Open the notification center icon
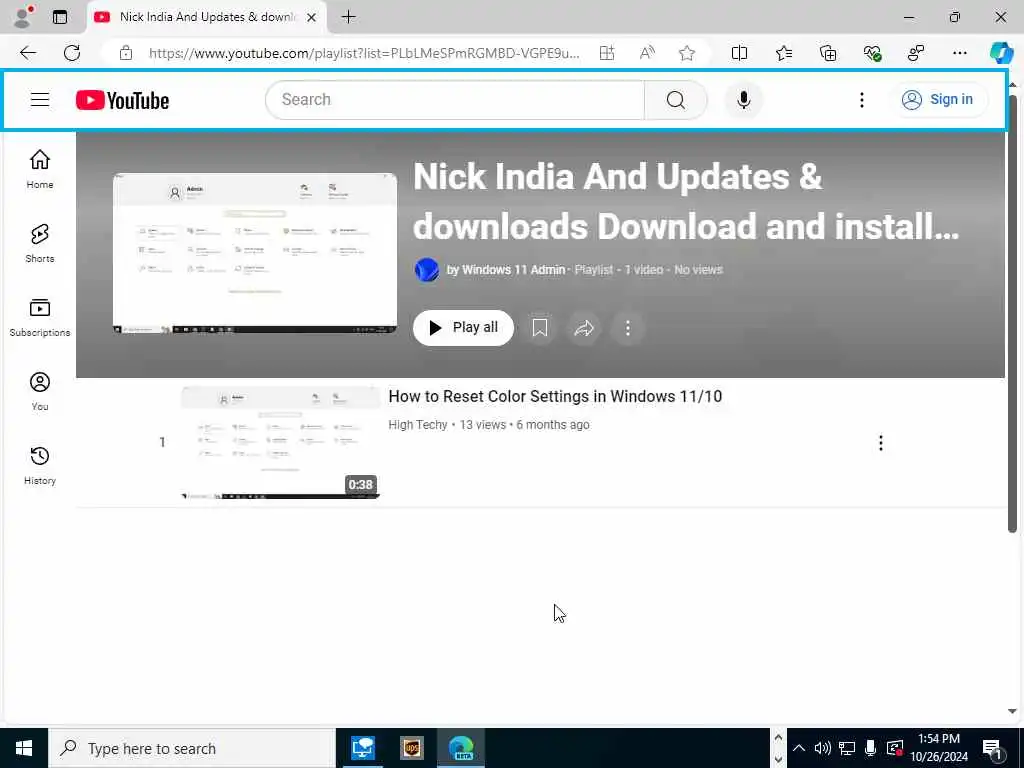Screen dimensions: 1024x768 [993, 748]
